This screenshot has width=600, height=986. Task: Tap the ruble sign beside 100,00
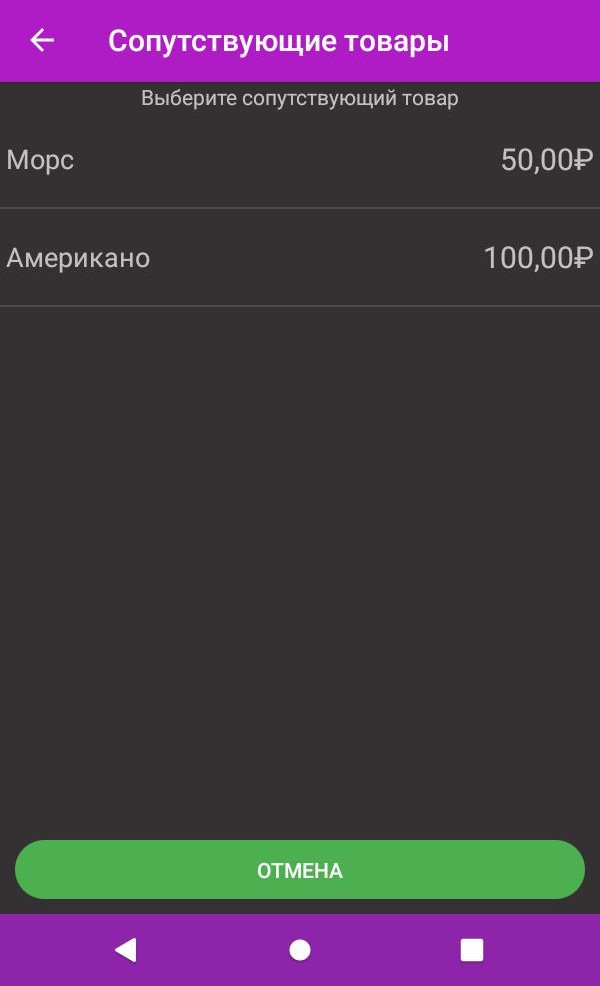coord(584,258)
